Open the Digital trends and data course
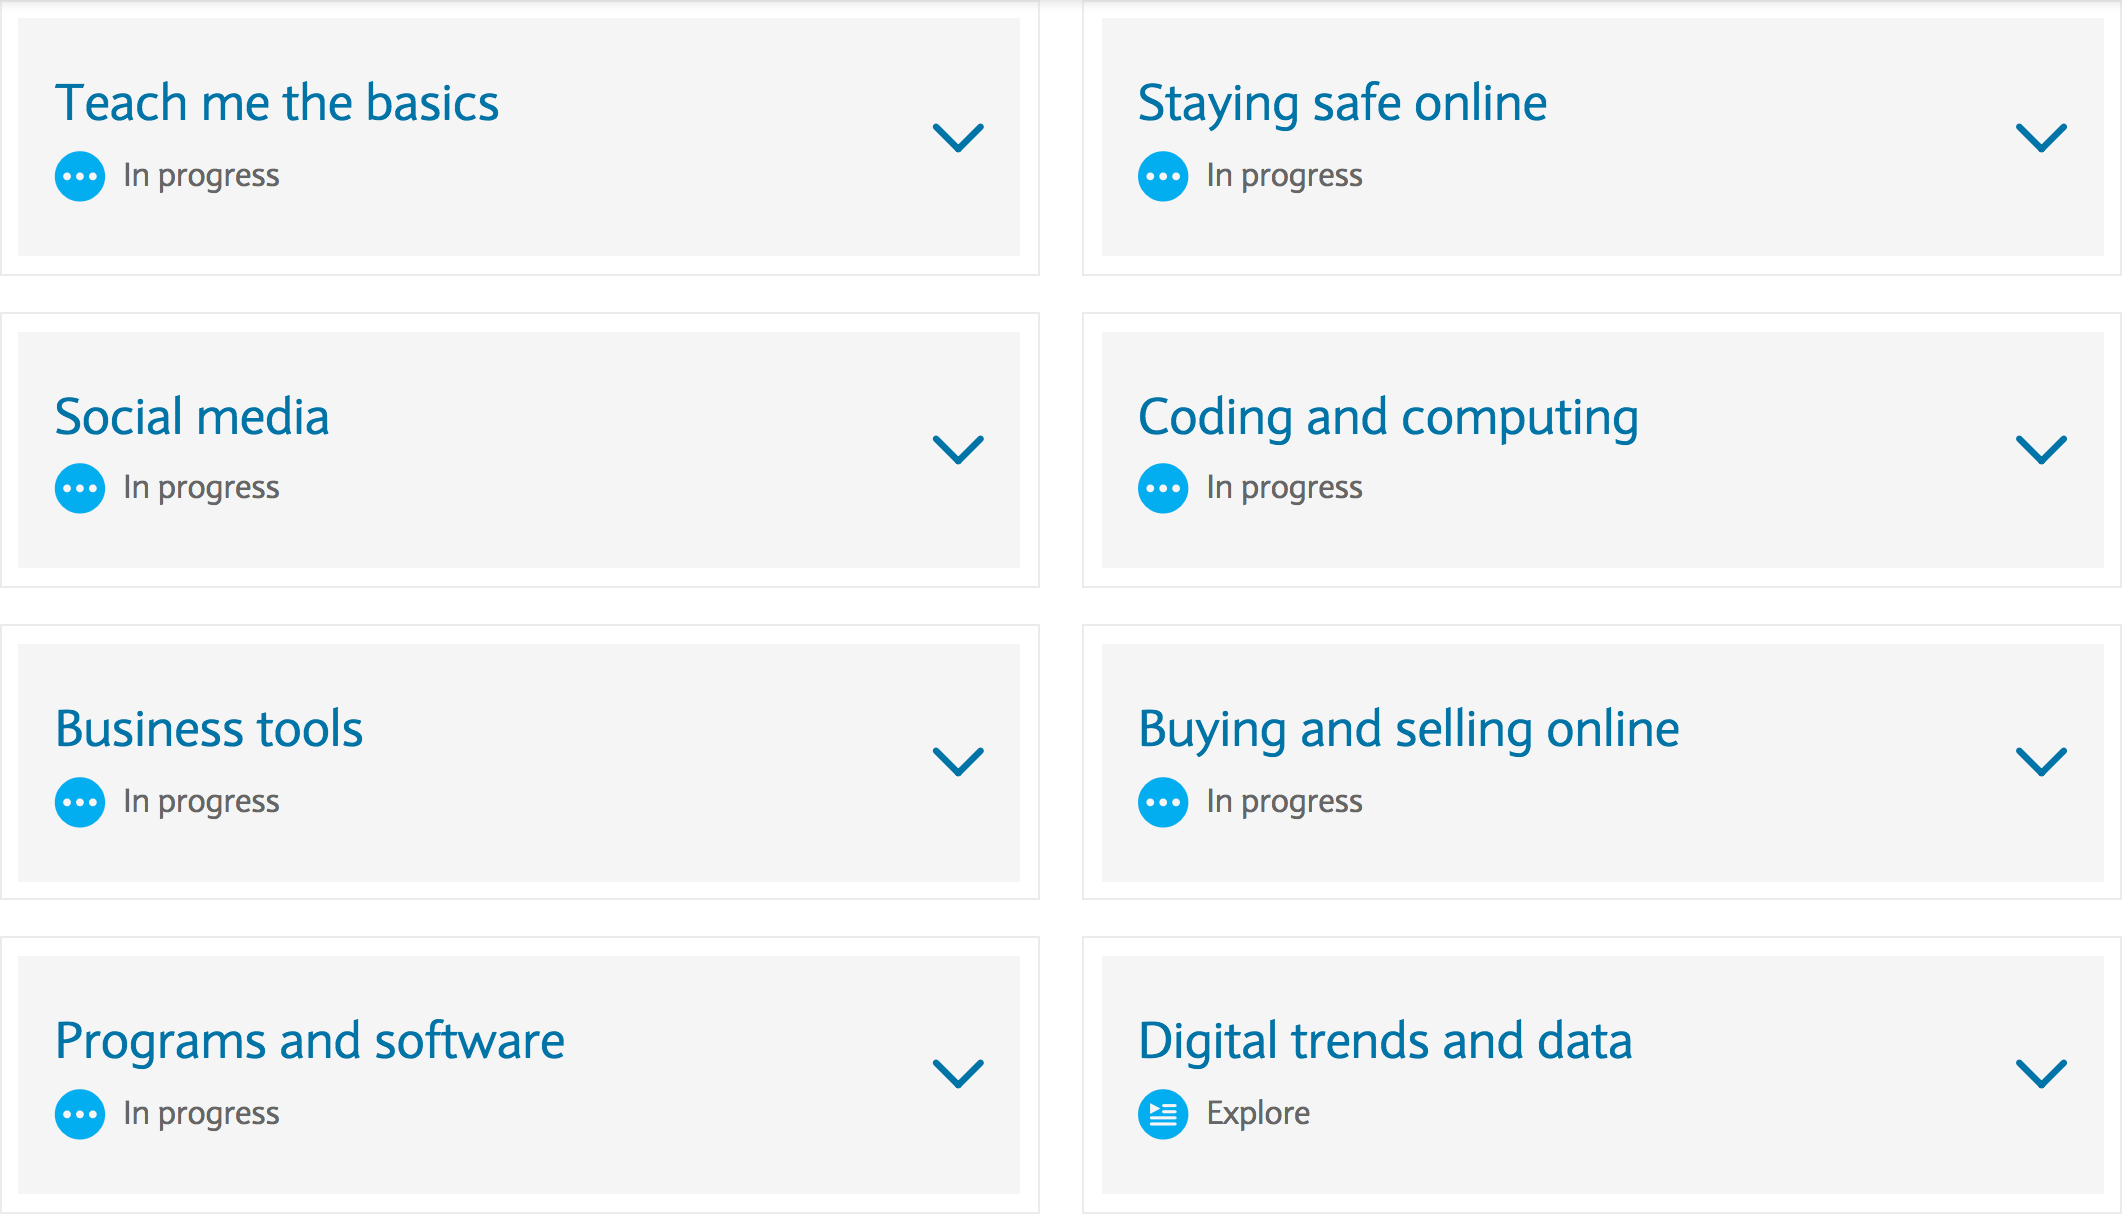The width and height of the screenshot is (2122, 1216). click(x=1386, y=1040)
